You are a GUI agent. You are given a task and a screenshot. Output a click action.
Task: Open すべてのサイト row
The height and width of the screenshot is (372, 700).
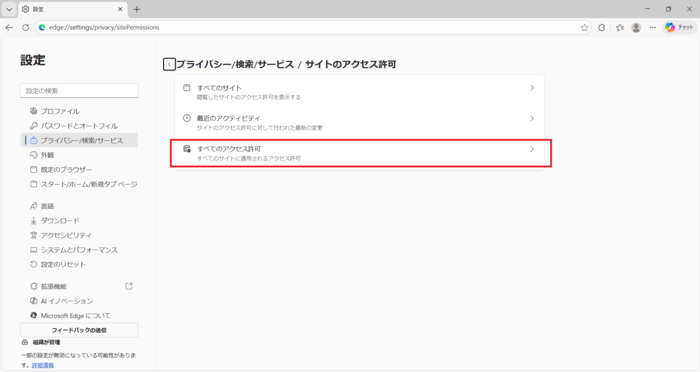pyautogui.click(x=359, y=92)
